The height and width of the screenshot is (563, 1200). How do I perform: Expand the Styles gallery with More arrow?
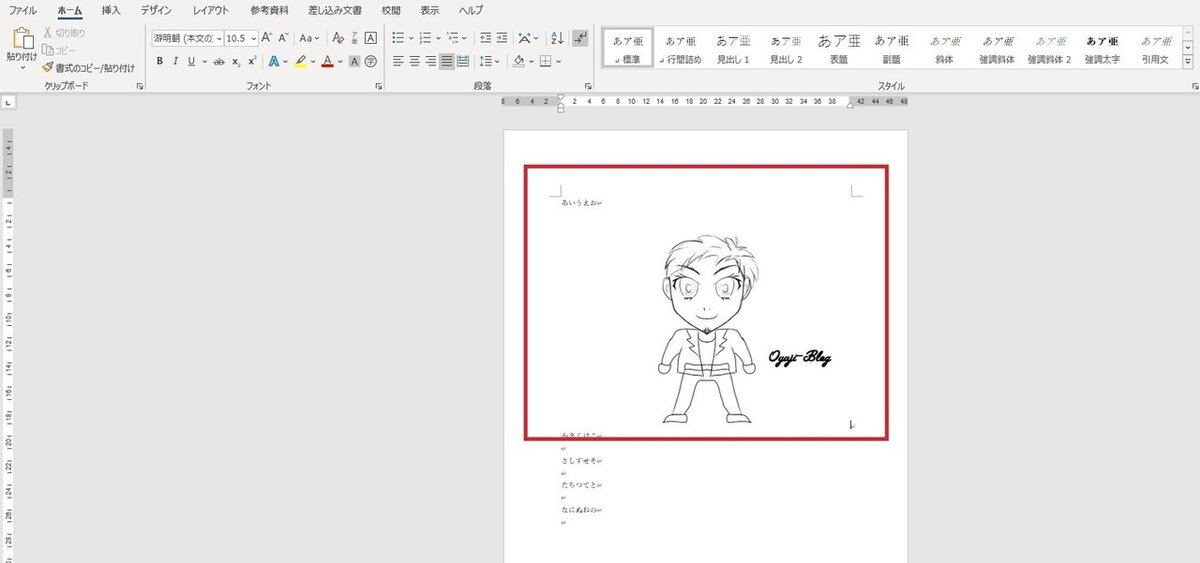tap(1188, 62)
